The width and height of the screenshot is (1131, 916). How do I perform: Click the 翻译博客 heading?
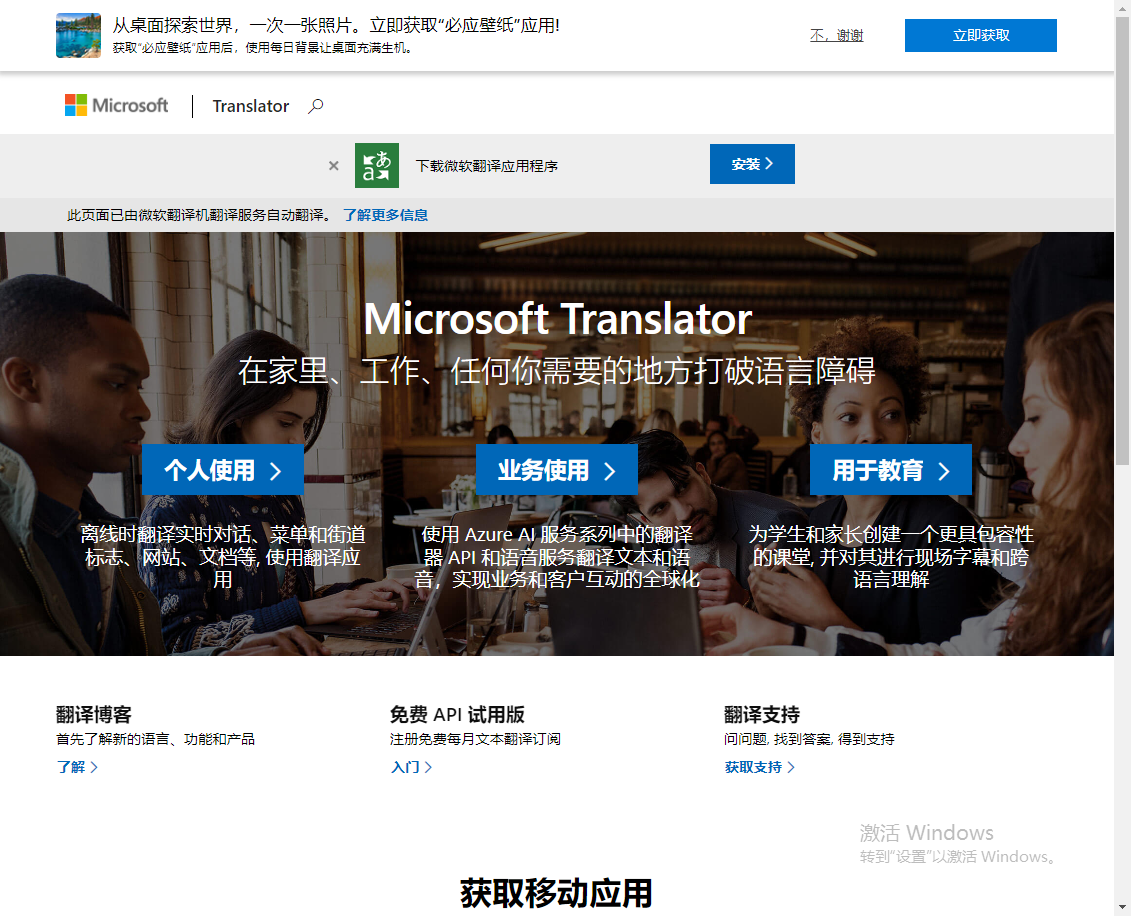pyautogui.click(x=94, y=714)
